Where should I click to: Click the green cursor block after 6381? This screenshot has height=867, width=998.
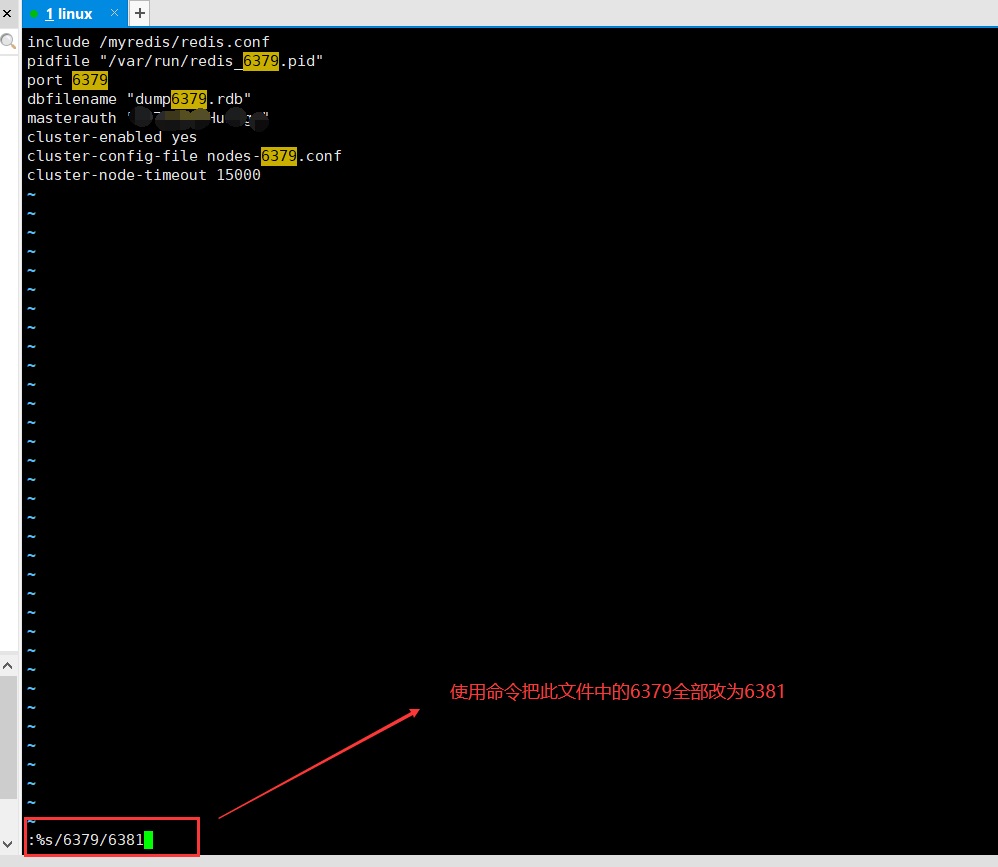coord(149,840)
